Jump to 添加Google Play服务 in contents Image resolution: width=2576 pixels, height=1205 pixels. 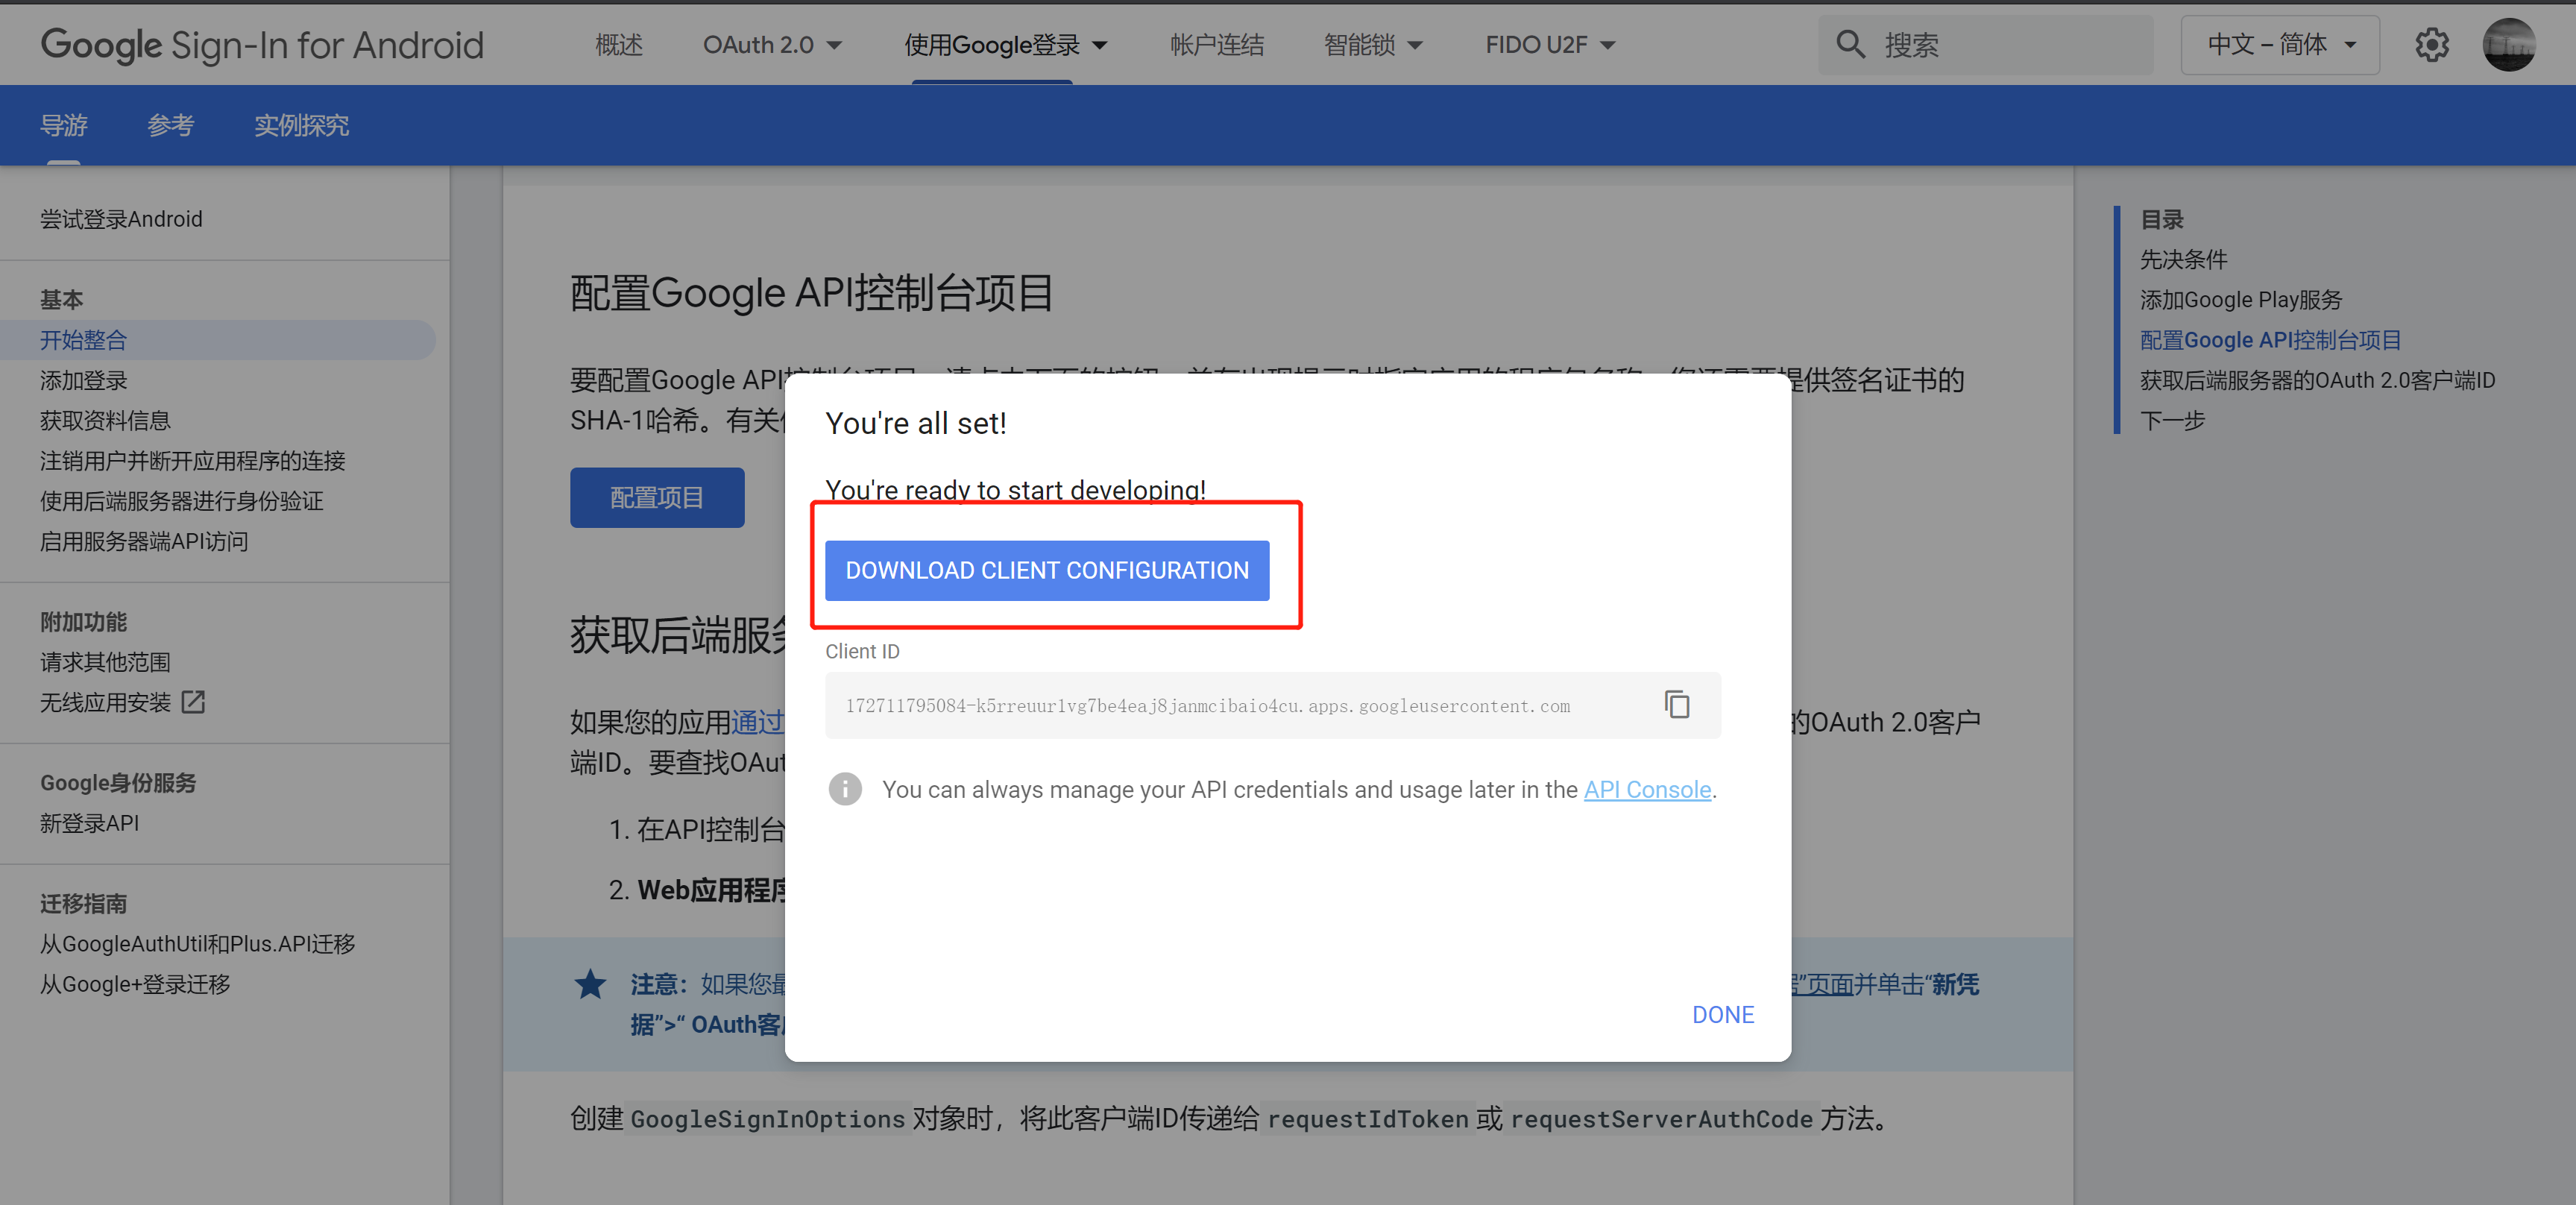click(2240, 299)
